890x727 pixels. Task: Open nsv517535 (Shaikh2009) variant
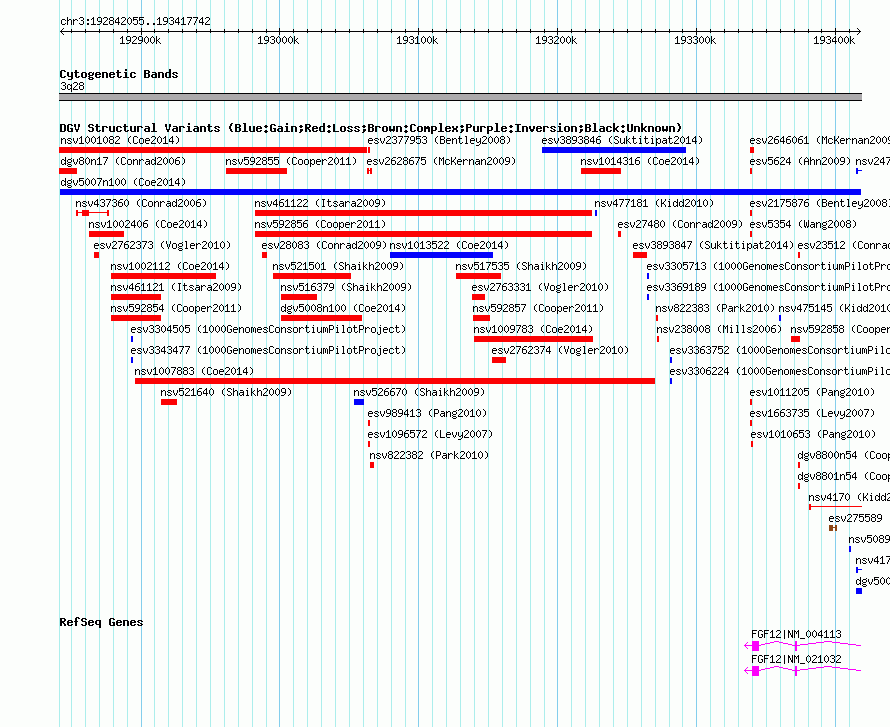tap(521, 266)
